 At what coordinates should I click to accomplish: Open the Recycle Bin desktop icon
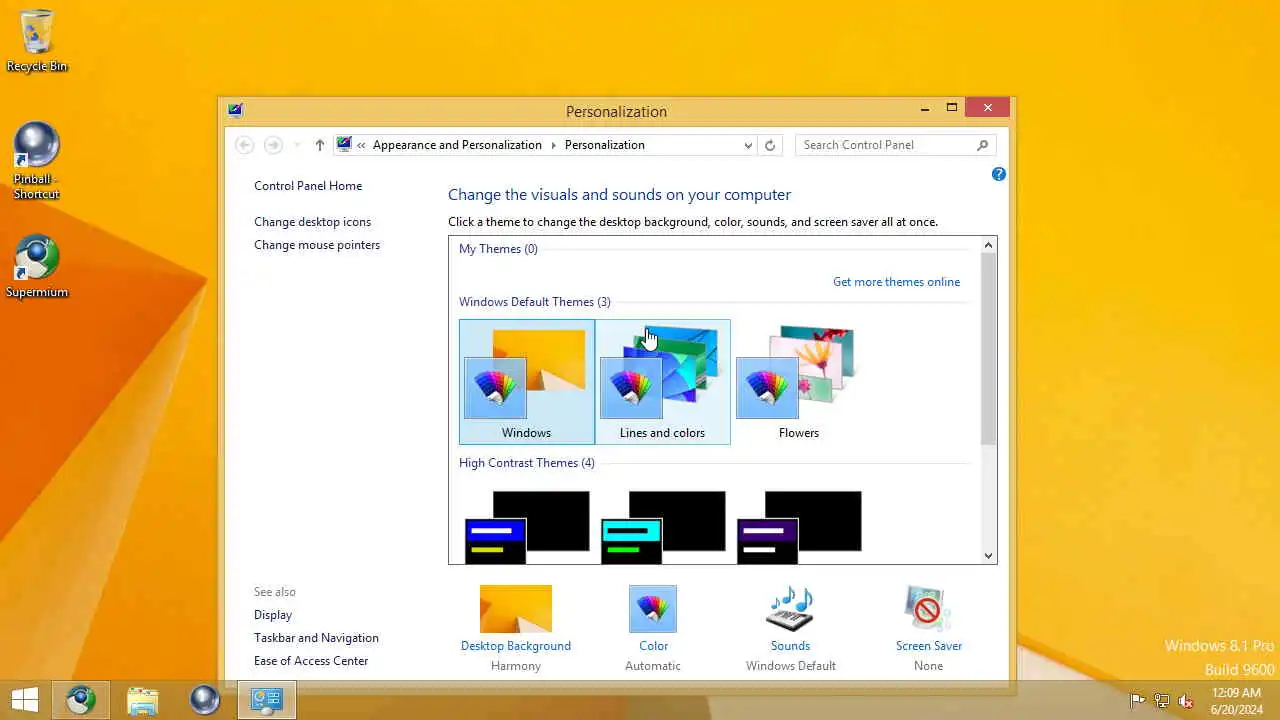click(x=37, y=42)
